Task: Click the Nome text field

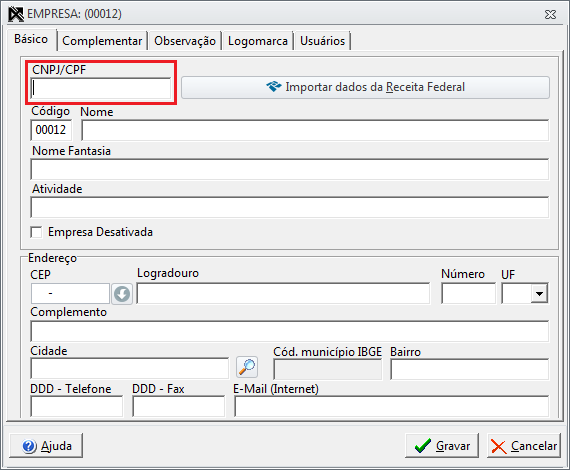Action: point(315,130)
